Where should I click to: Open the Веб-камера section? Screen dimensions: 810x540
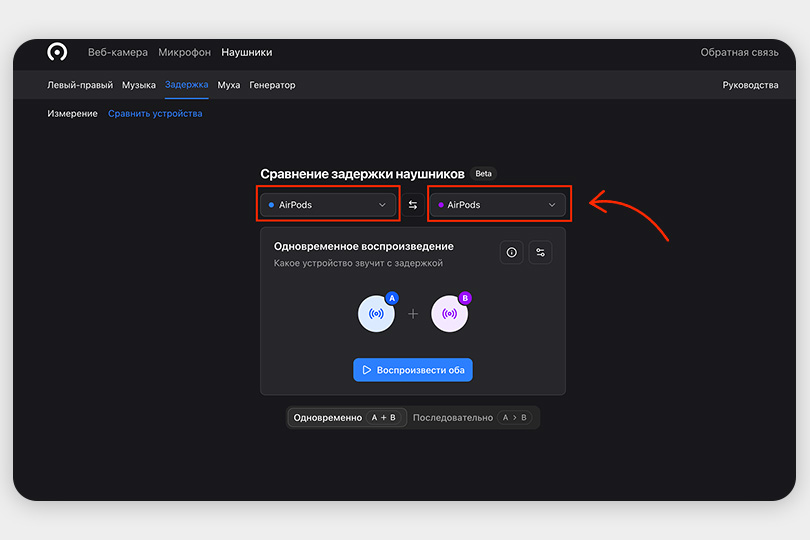click(117, 53)
